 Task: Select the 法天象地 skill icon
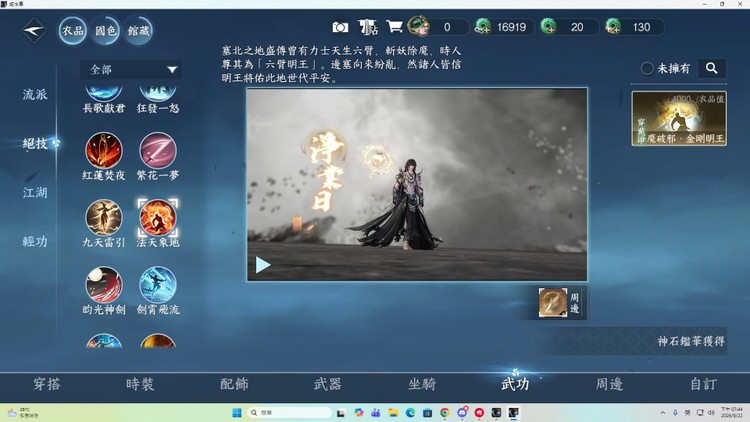tap(158, 218)
